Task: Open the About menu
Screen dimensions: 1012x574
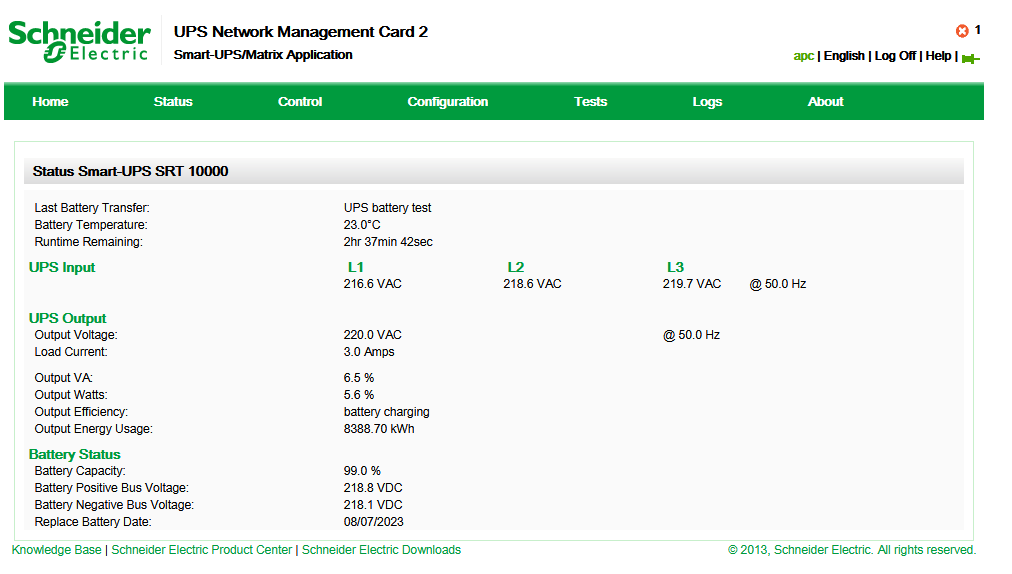Action: click(826, 101)
